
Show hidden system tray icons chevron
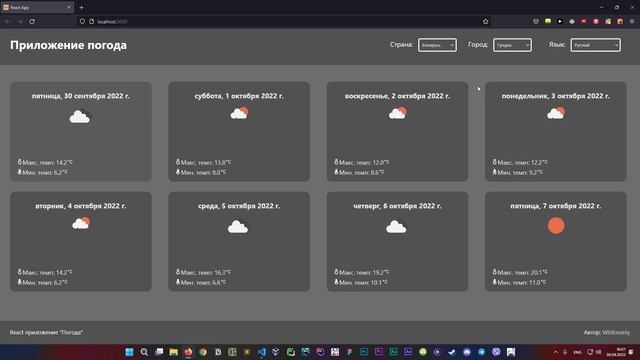click(x=555, y=352)
